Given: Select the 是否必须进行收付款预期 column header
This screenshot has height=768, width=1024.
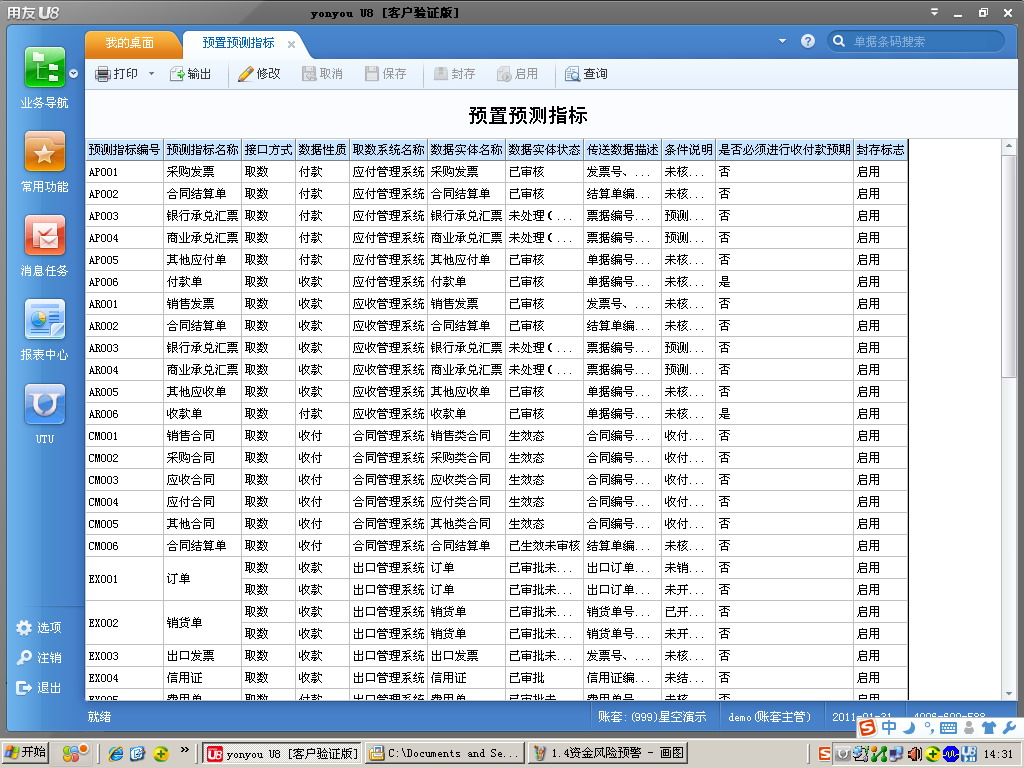Looking at the screenshot, I should (x=784, y=150).
